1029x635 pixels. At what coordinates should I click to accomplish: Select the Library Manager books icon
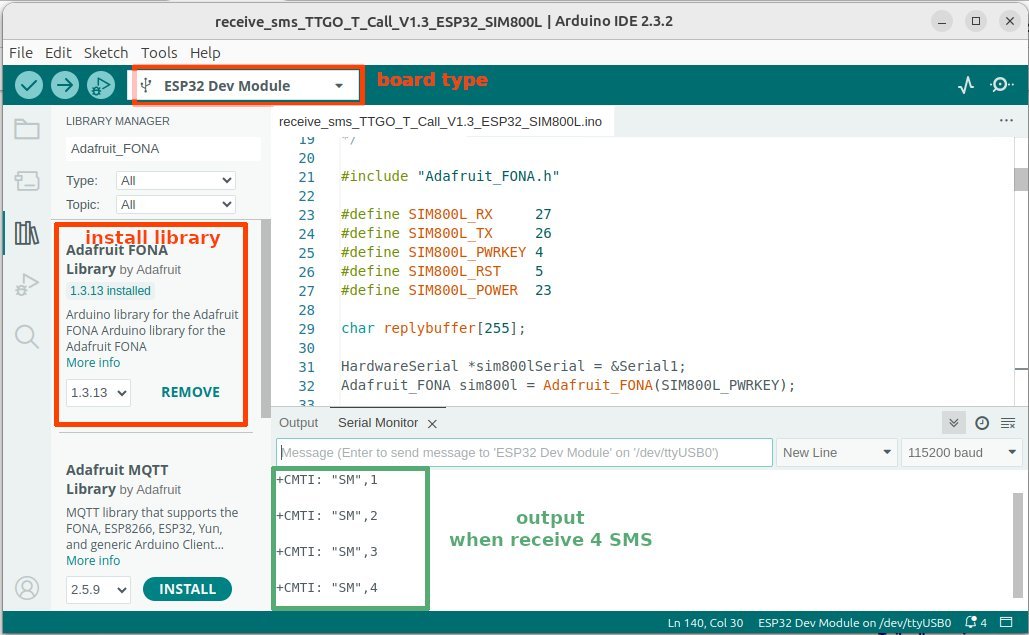(x=27, y=233)
